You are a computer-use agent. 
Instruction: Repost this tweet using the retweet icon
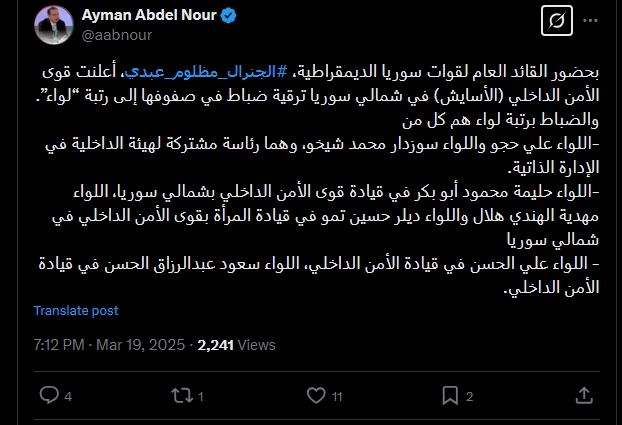tap(181, 396)
